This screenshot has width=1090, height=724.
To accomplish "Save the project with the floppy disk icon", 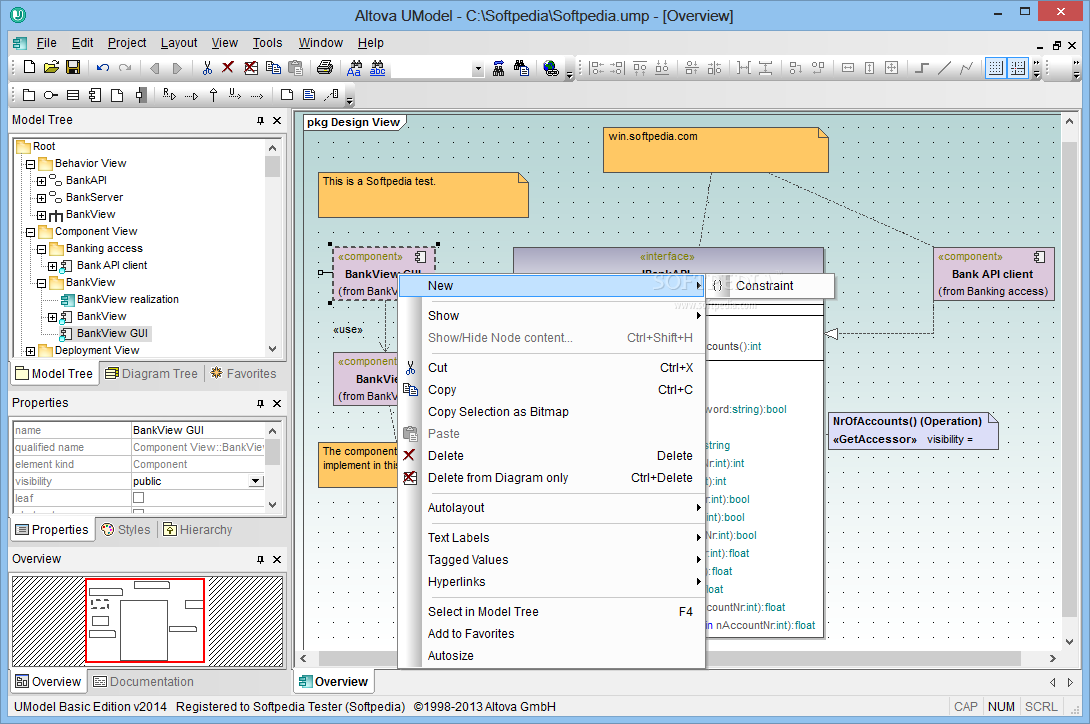I will (73, 67).
